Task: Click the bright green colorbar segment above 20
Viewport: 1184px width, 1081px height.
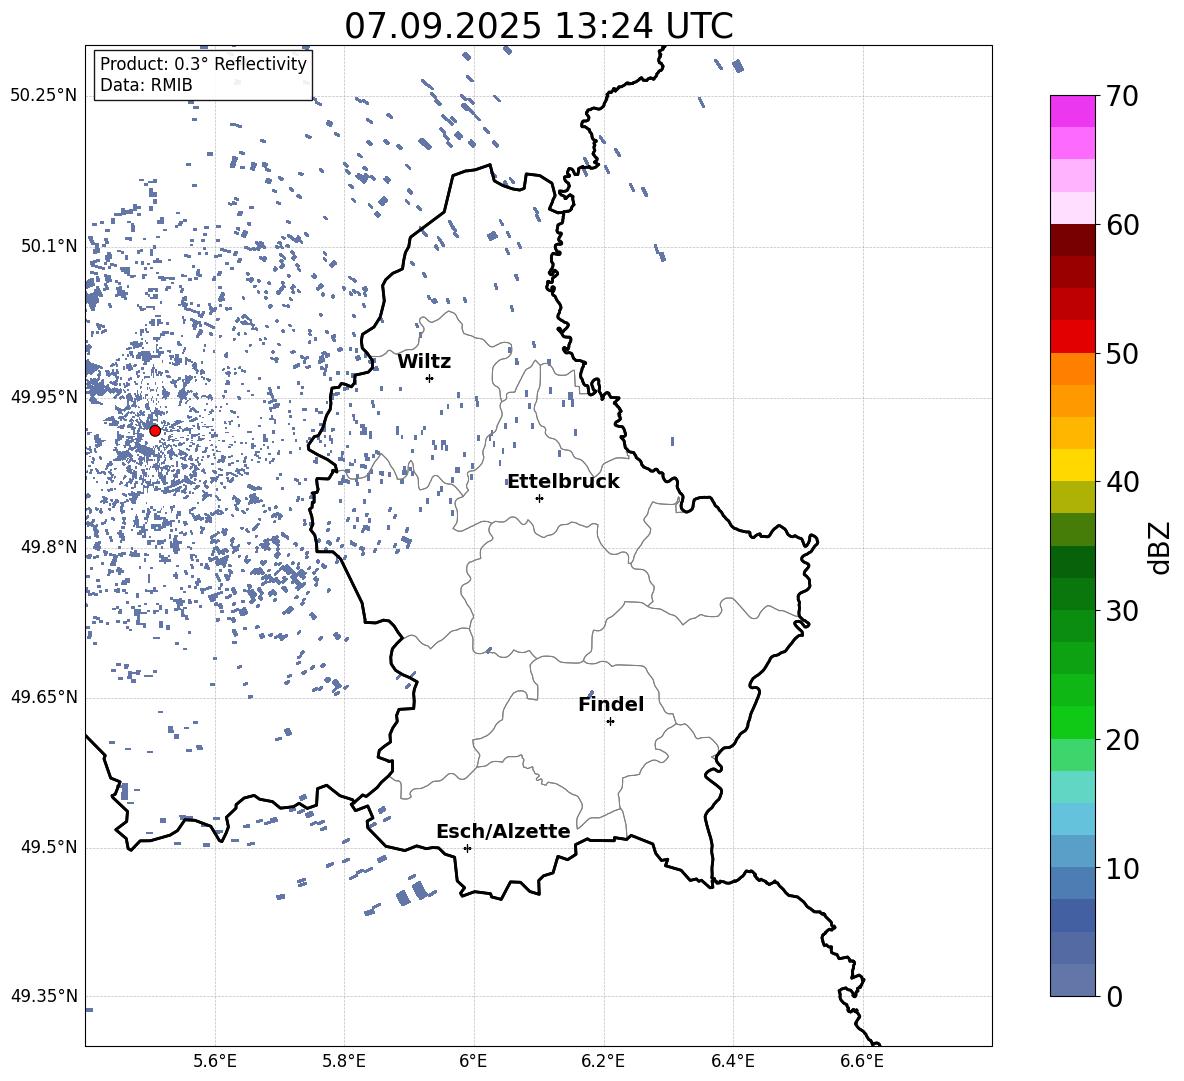Action: point(1072,722)
